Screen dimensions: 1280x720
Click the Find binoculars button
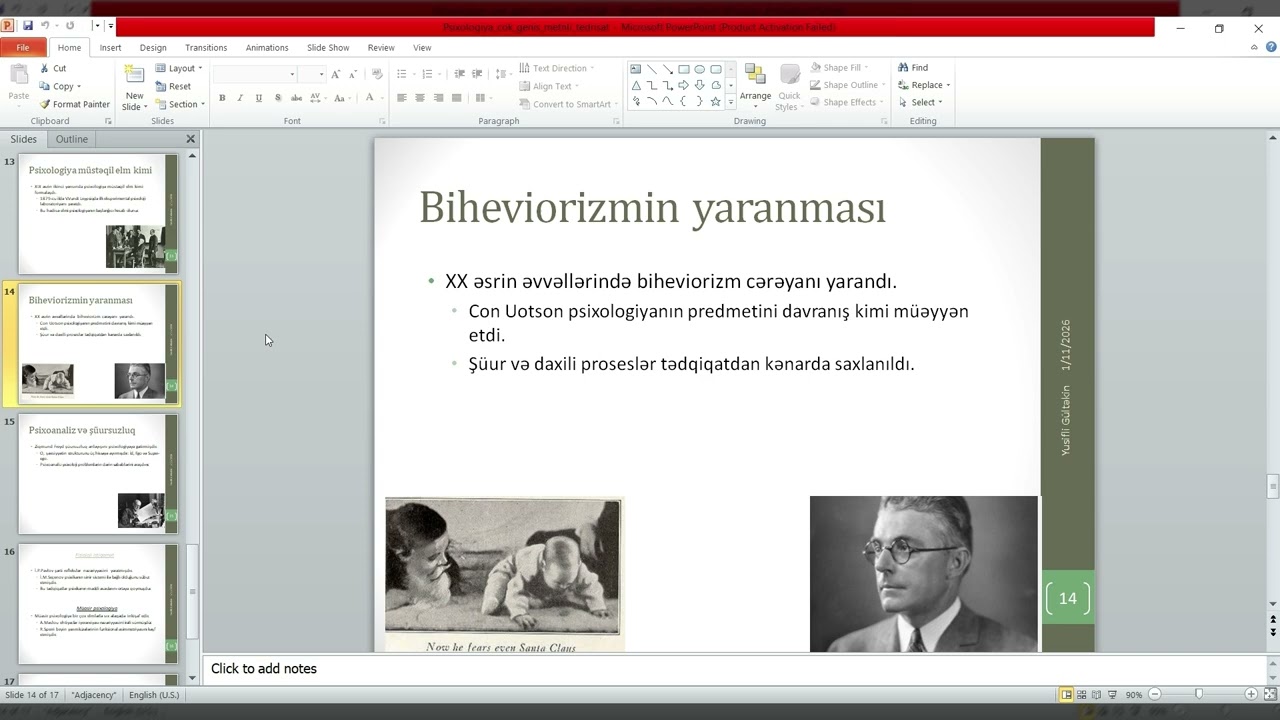coord(913,68)
